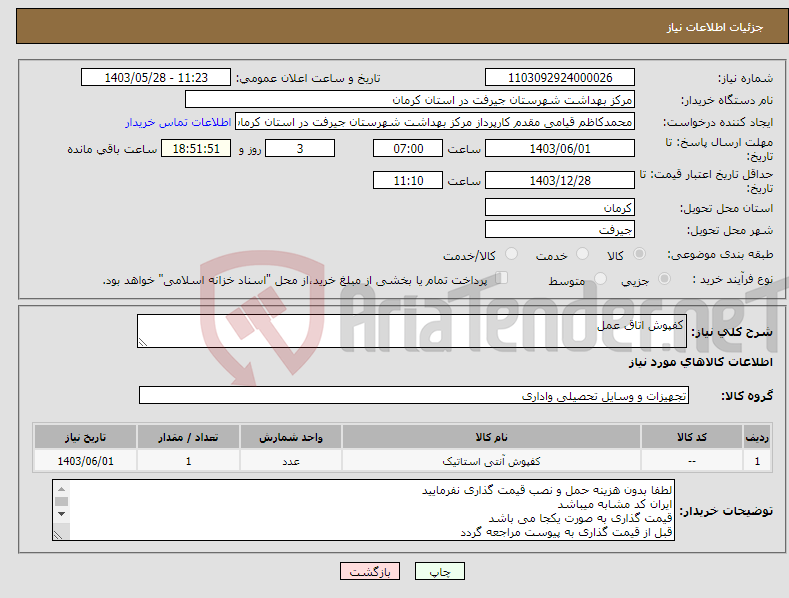Click the validity time 11:10 field
Image resolution: width=789 pixels, height=598 pixels.
click(408, 180)
